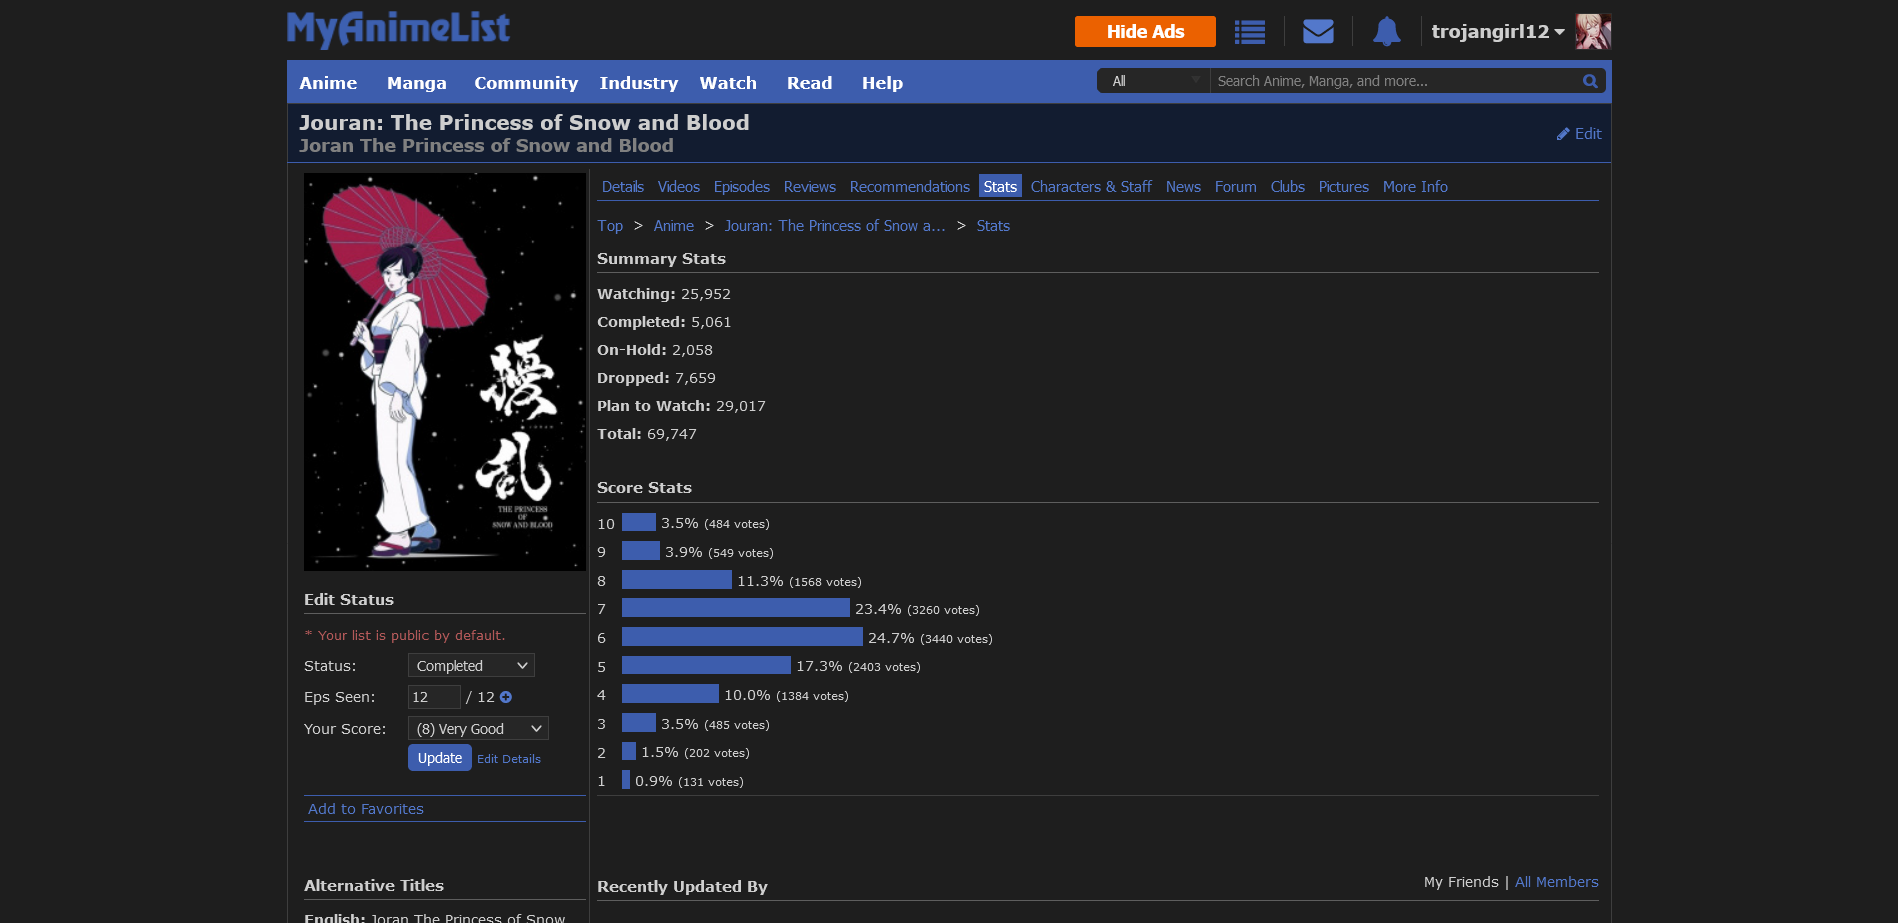Image resolution: width=1898 pixels, height=923 pixels.
Task: Switch to the News tab
Action: coord(1183,187)
